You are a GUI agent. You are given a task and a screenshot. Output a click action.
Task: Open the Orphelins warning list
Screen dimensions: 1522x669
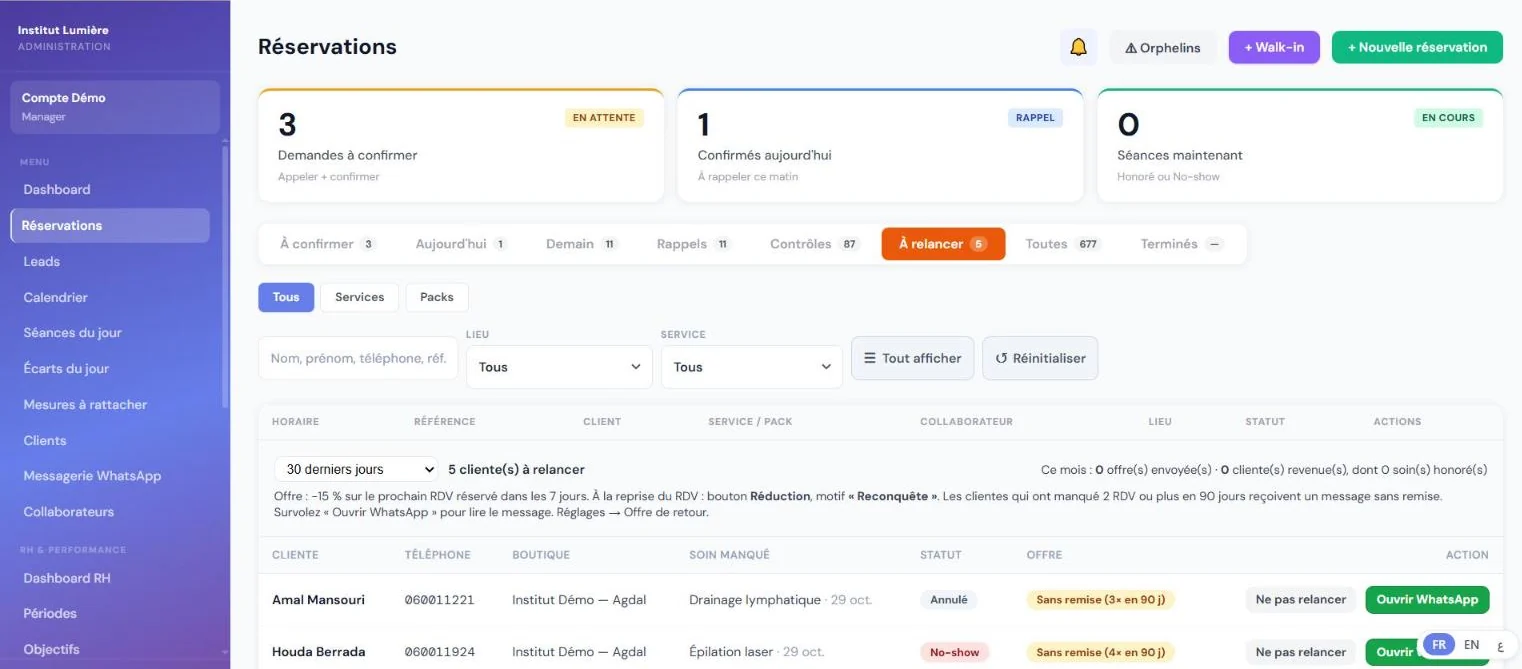click(1163, 47)
